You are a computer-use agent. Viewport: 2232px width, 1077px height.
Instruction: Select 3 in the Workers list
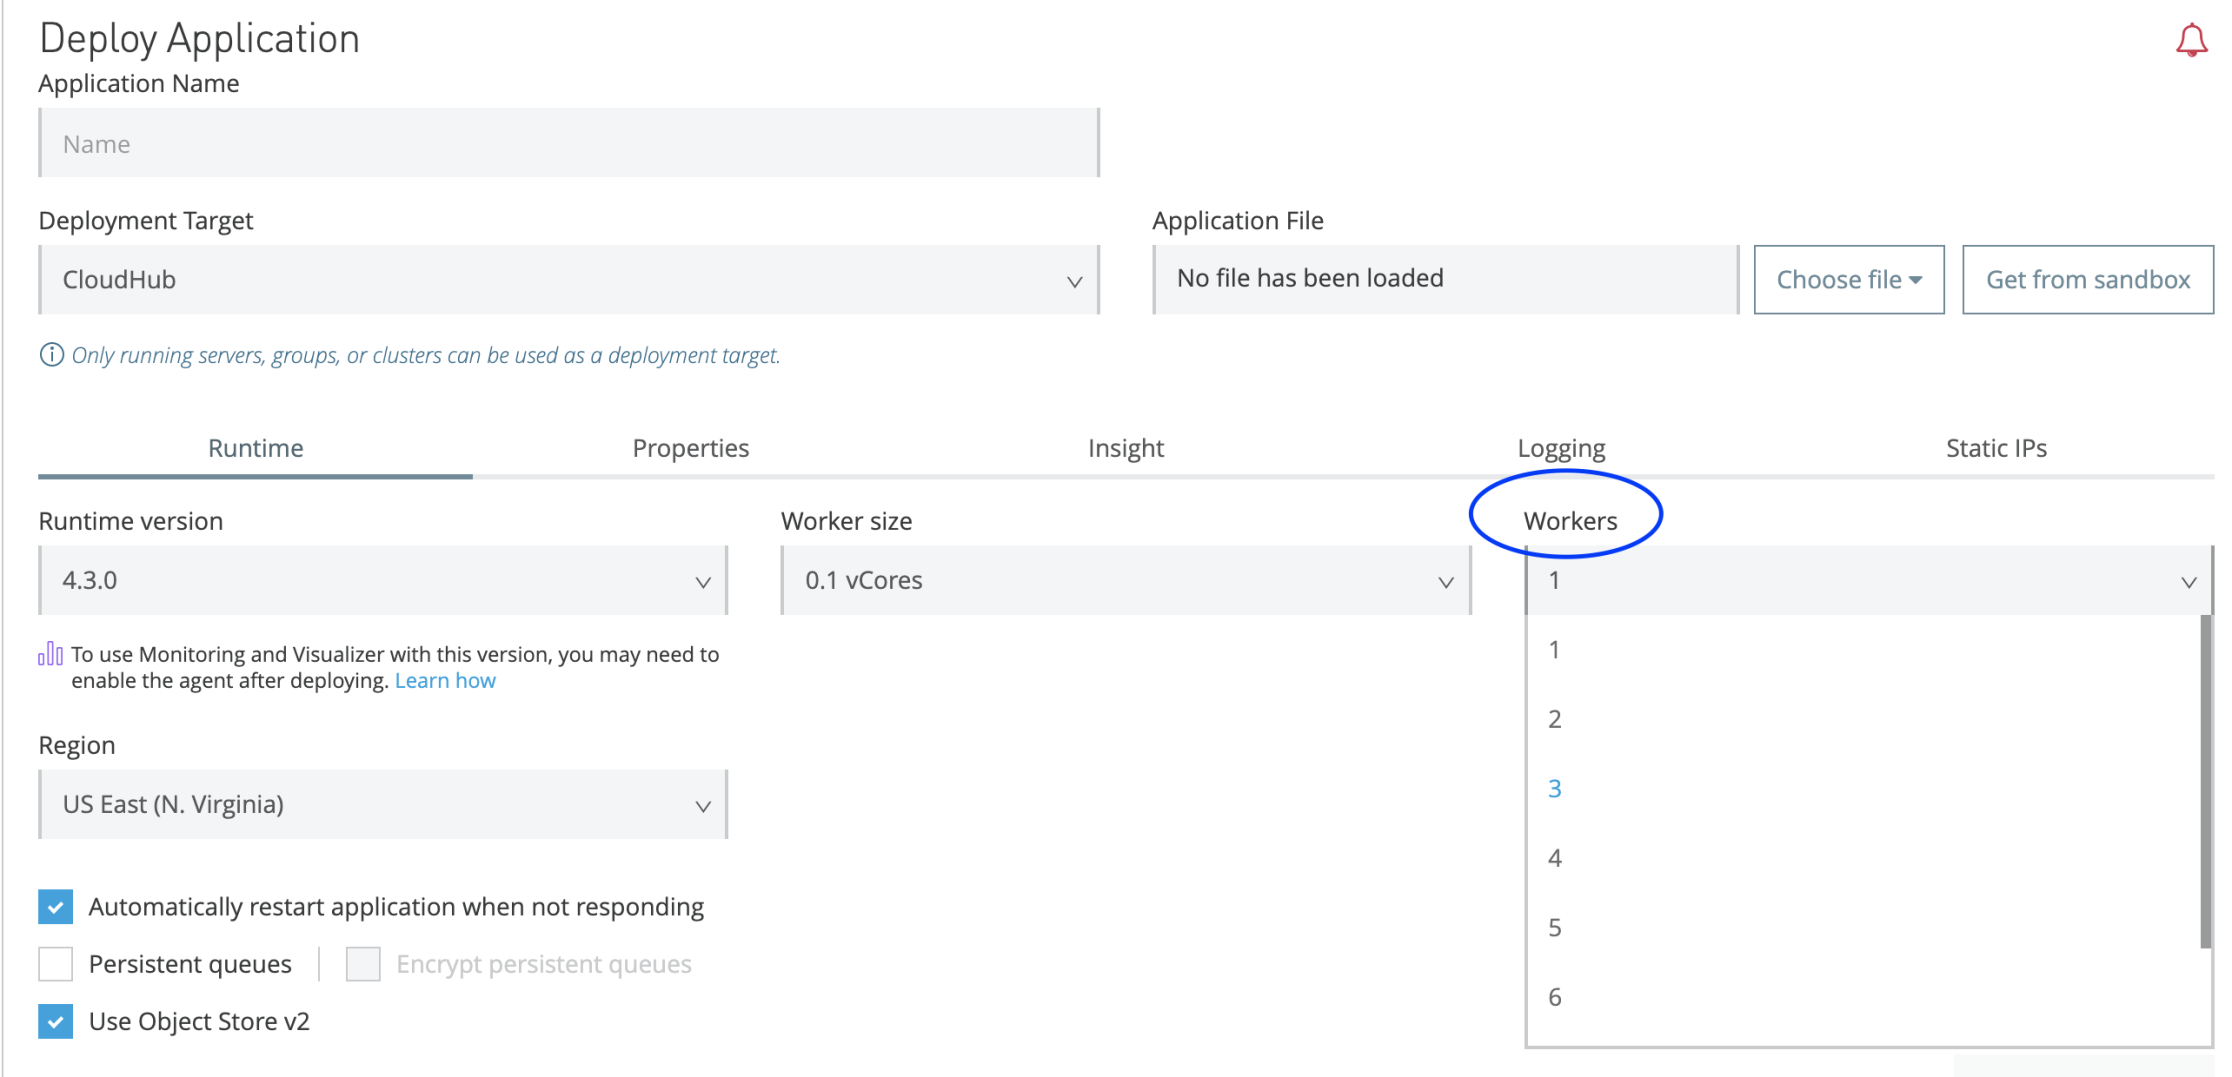[x=1555, y=789]
